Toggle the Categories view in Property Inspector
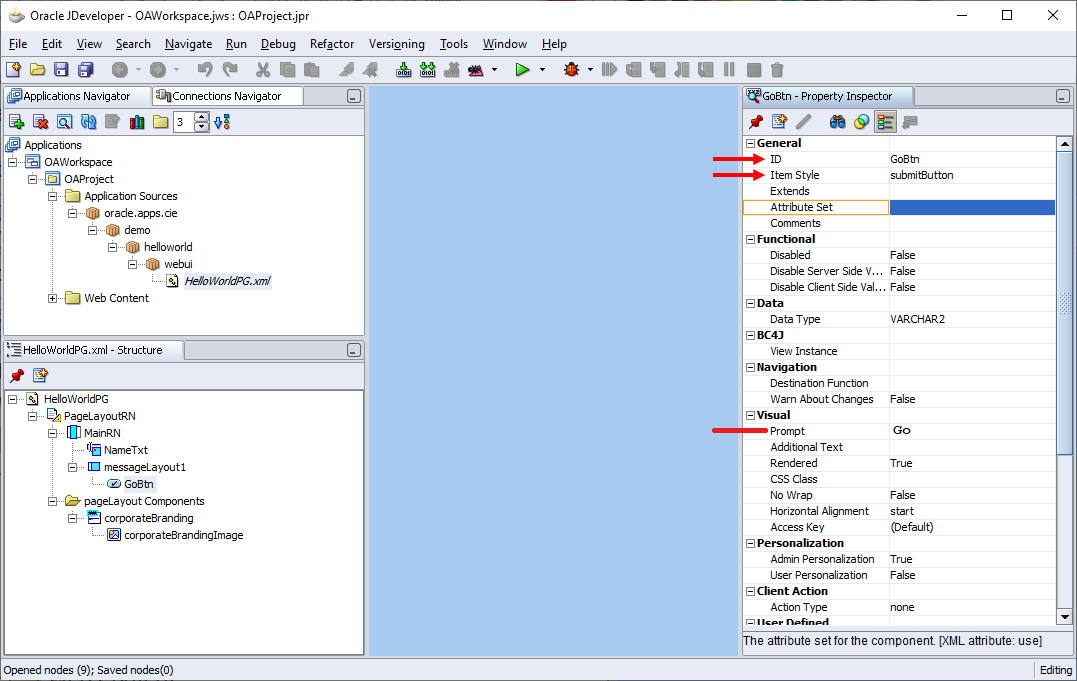The width and height of the screenshot is (1077, 681). click(x=885, y=122)
